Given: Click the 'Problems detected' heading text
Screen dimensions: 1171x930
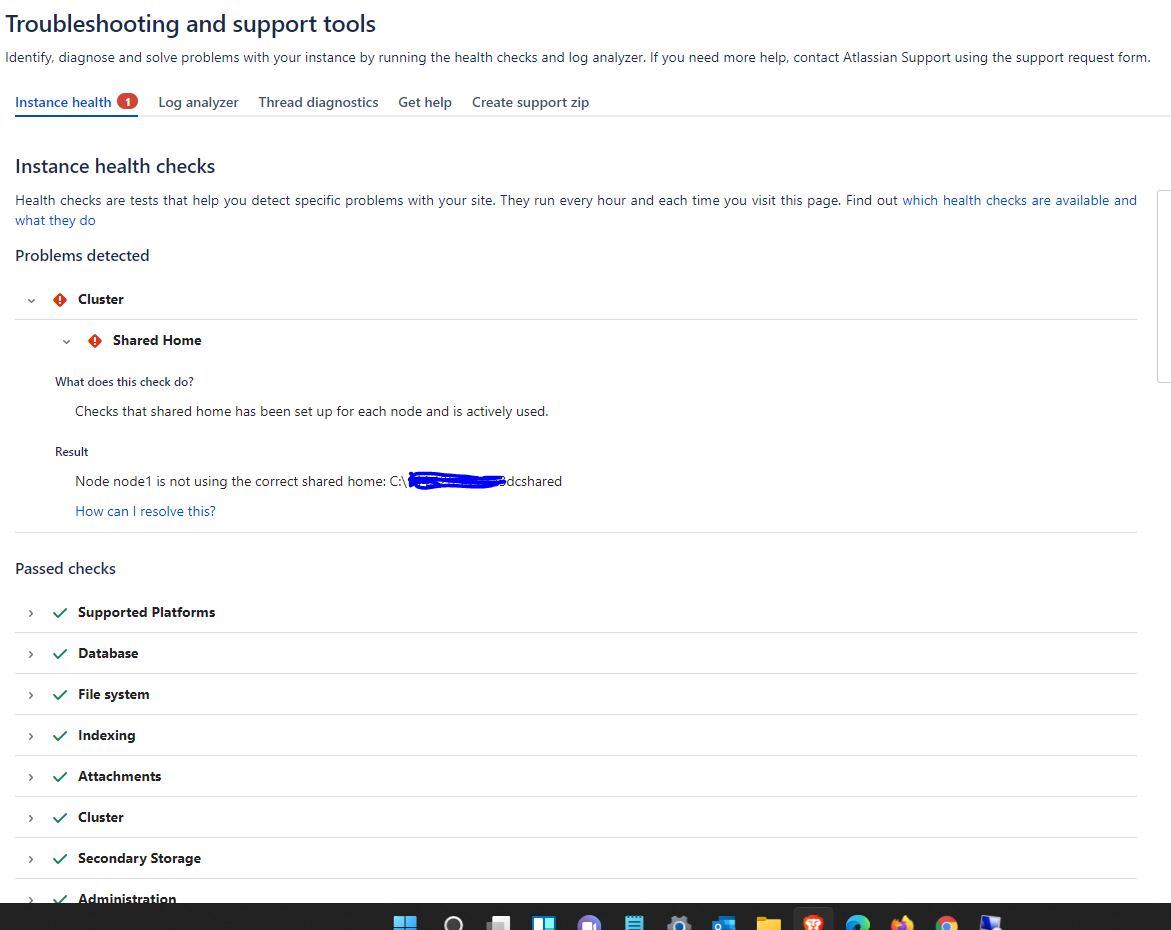Looking at the screenshot, I should (x=82, y=255).
